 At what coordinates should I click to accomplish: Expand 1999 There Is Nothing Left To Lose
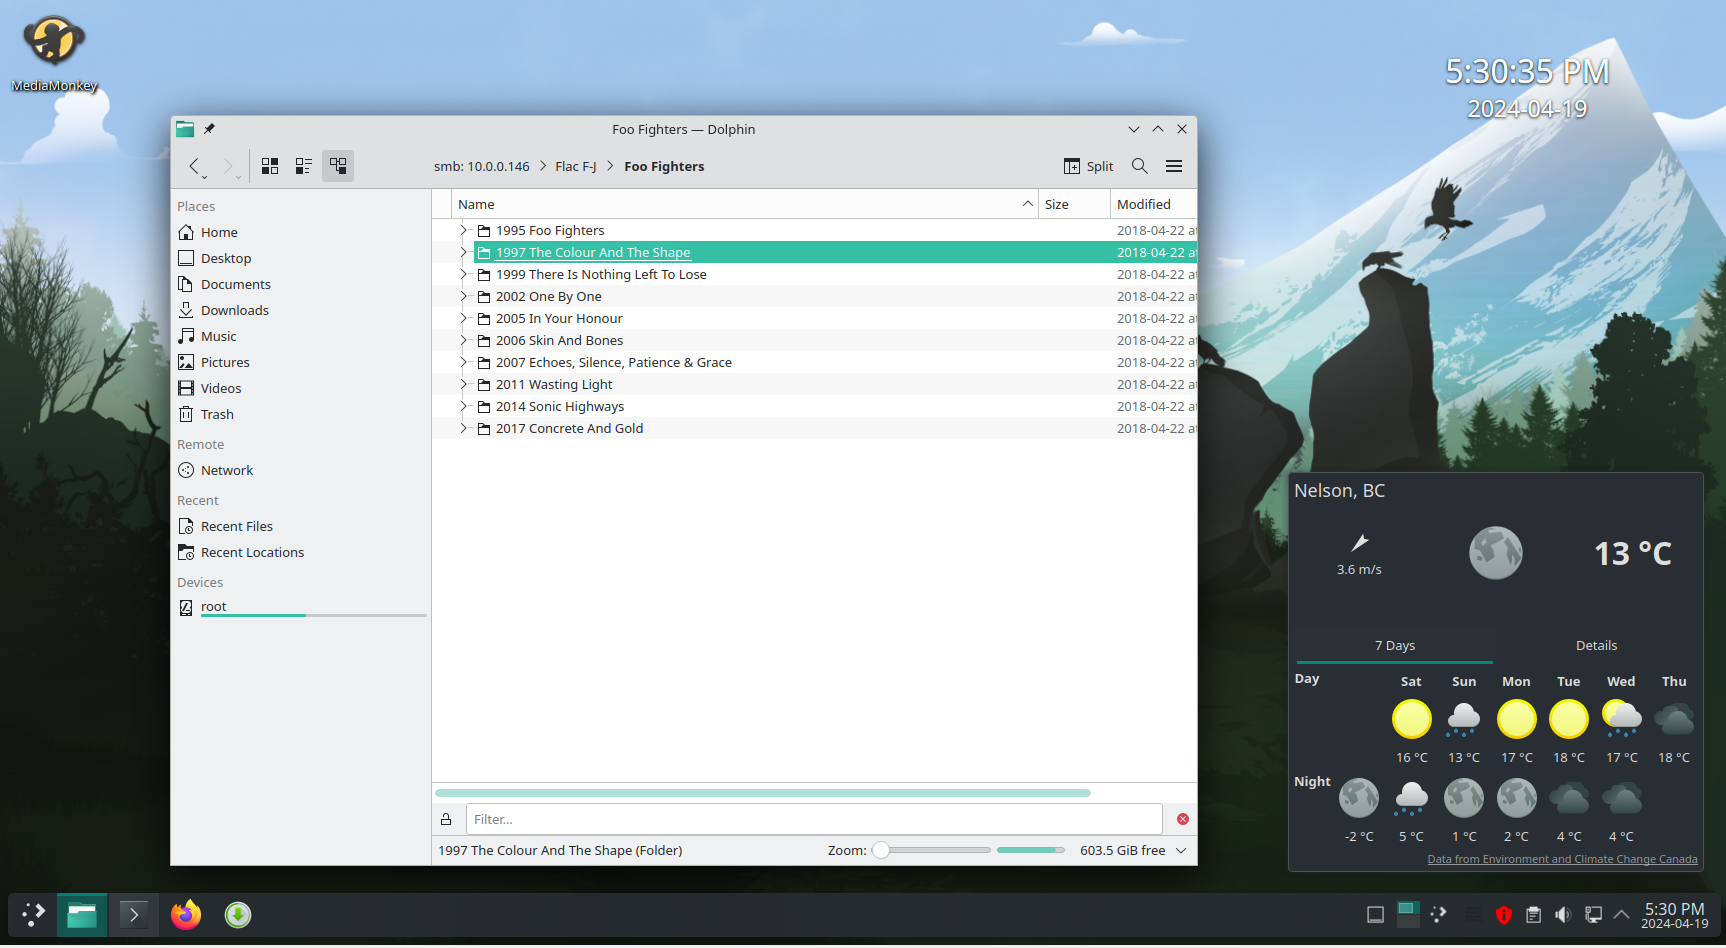[463, 274]
